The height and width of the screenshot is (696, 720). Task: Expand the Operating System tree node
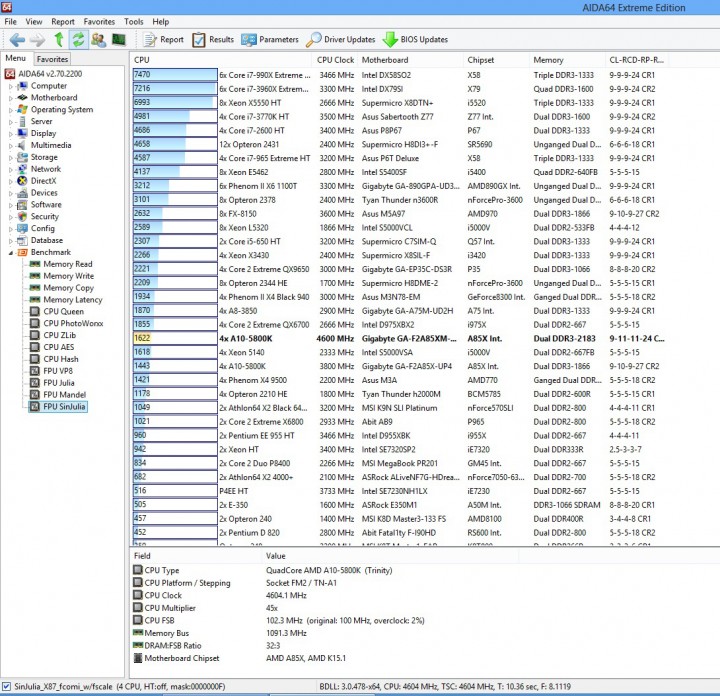coord(11,110)
